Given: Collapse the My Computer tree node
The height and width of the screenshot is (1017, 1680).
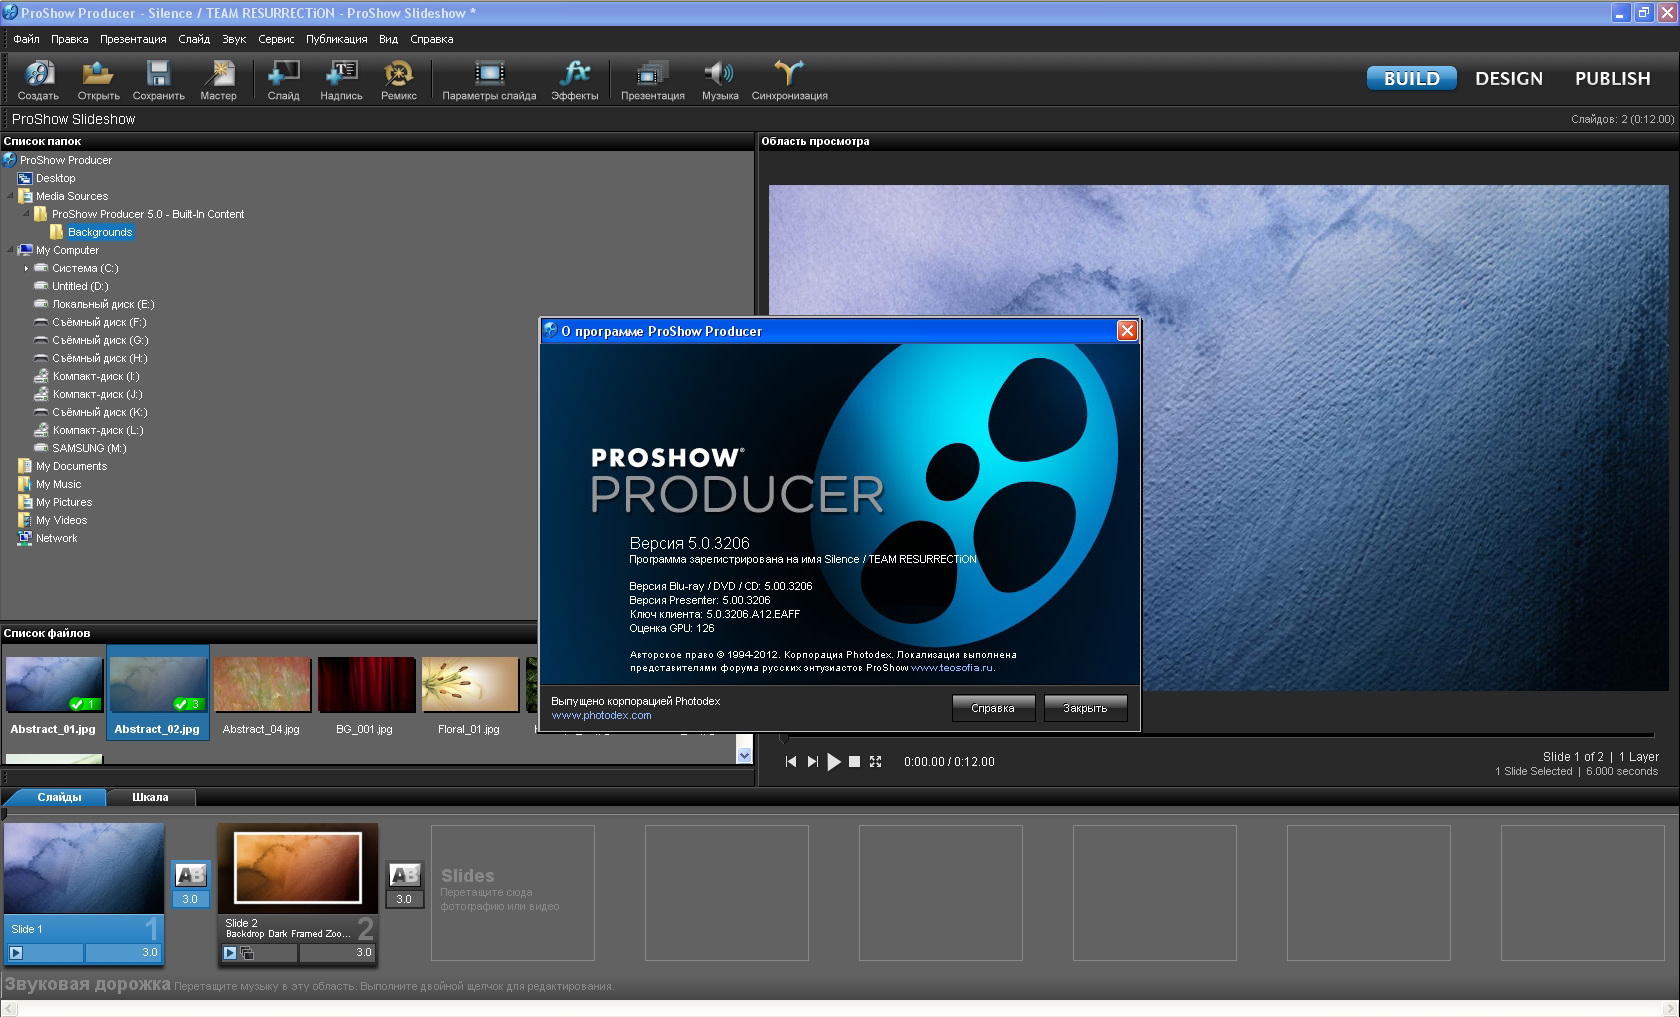Looking at the screenshot, I should click(11, 250).
